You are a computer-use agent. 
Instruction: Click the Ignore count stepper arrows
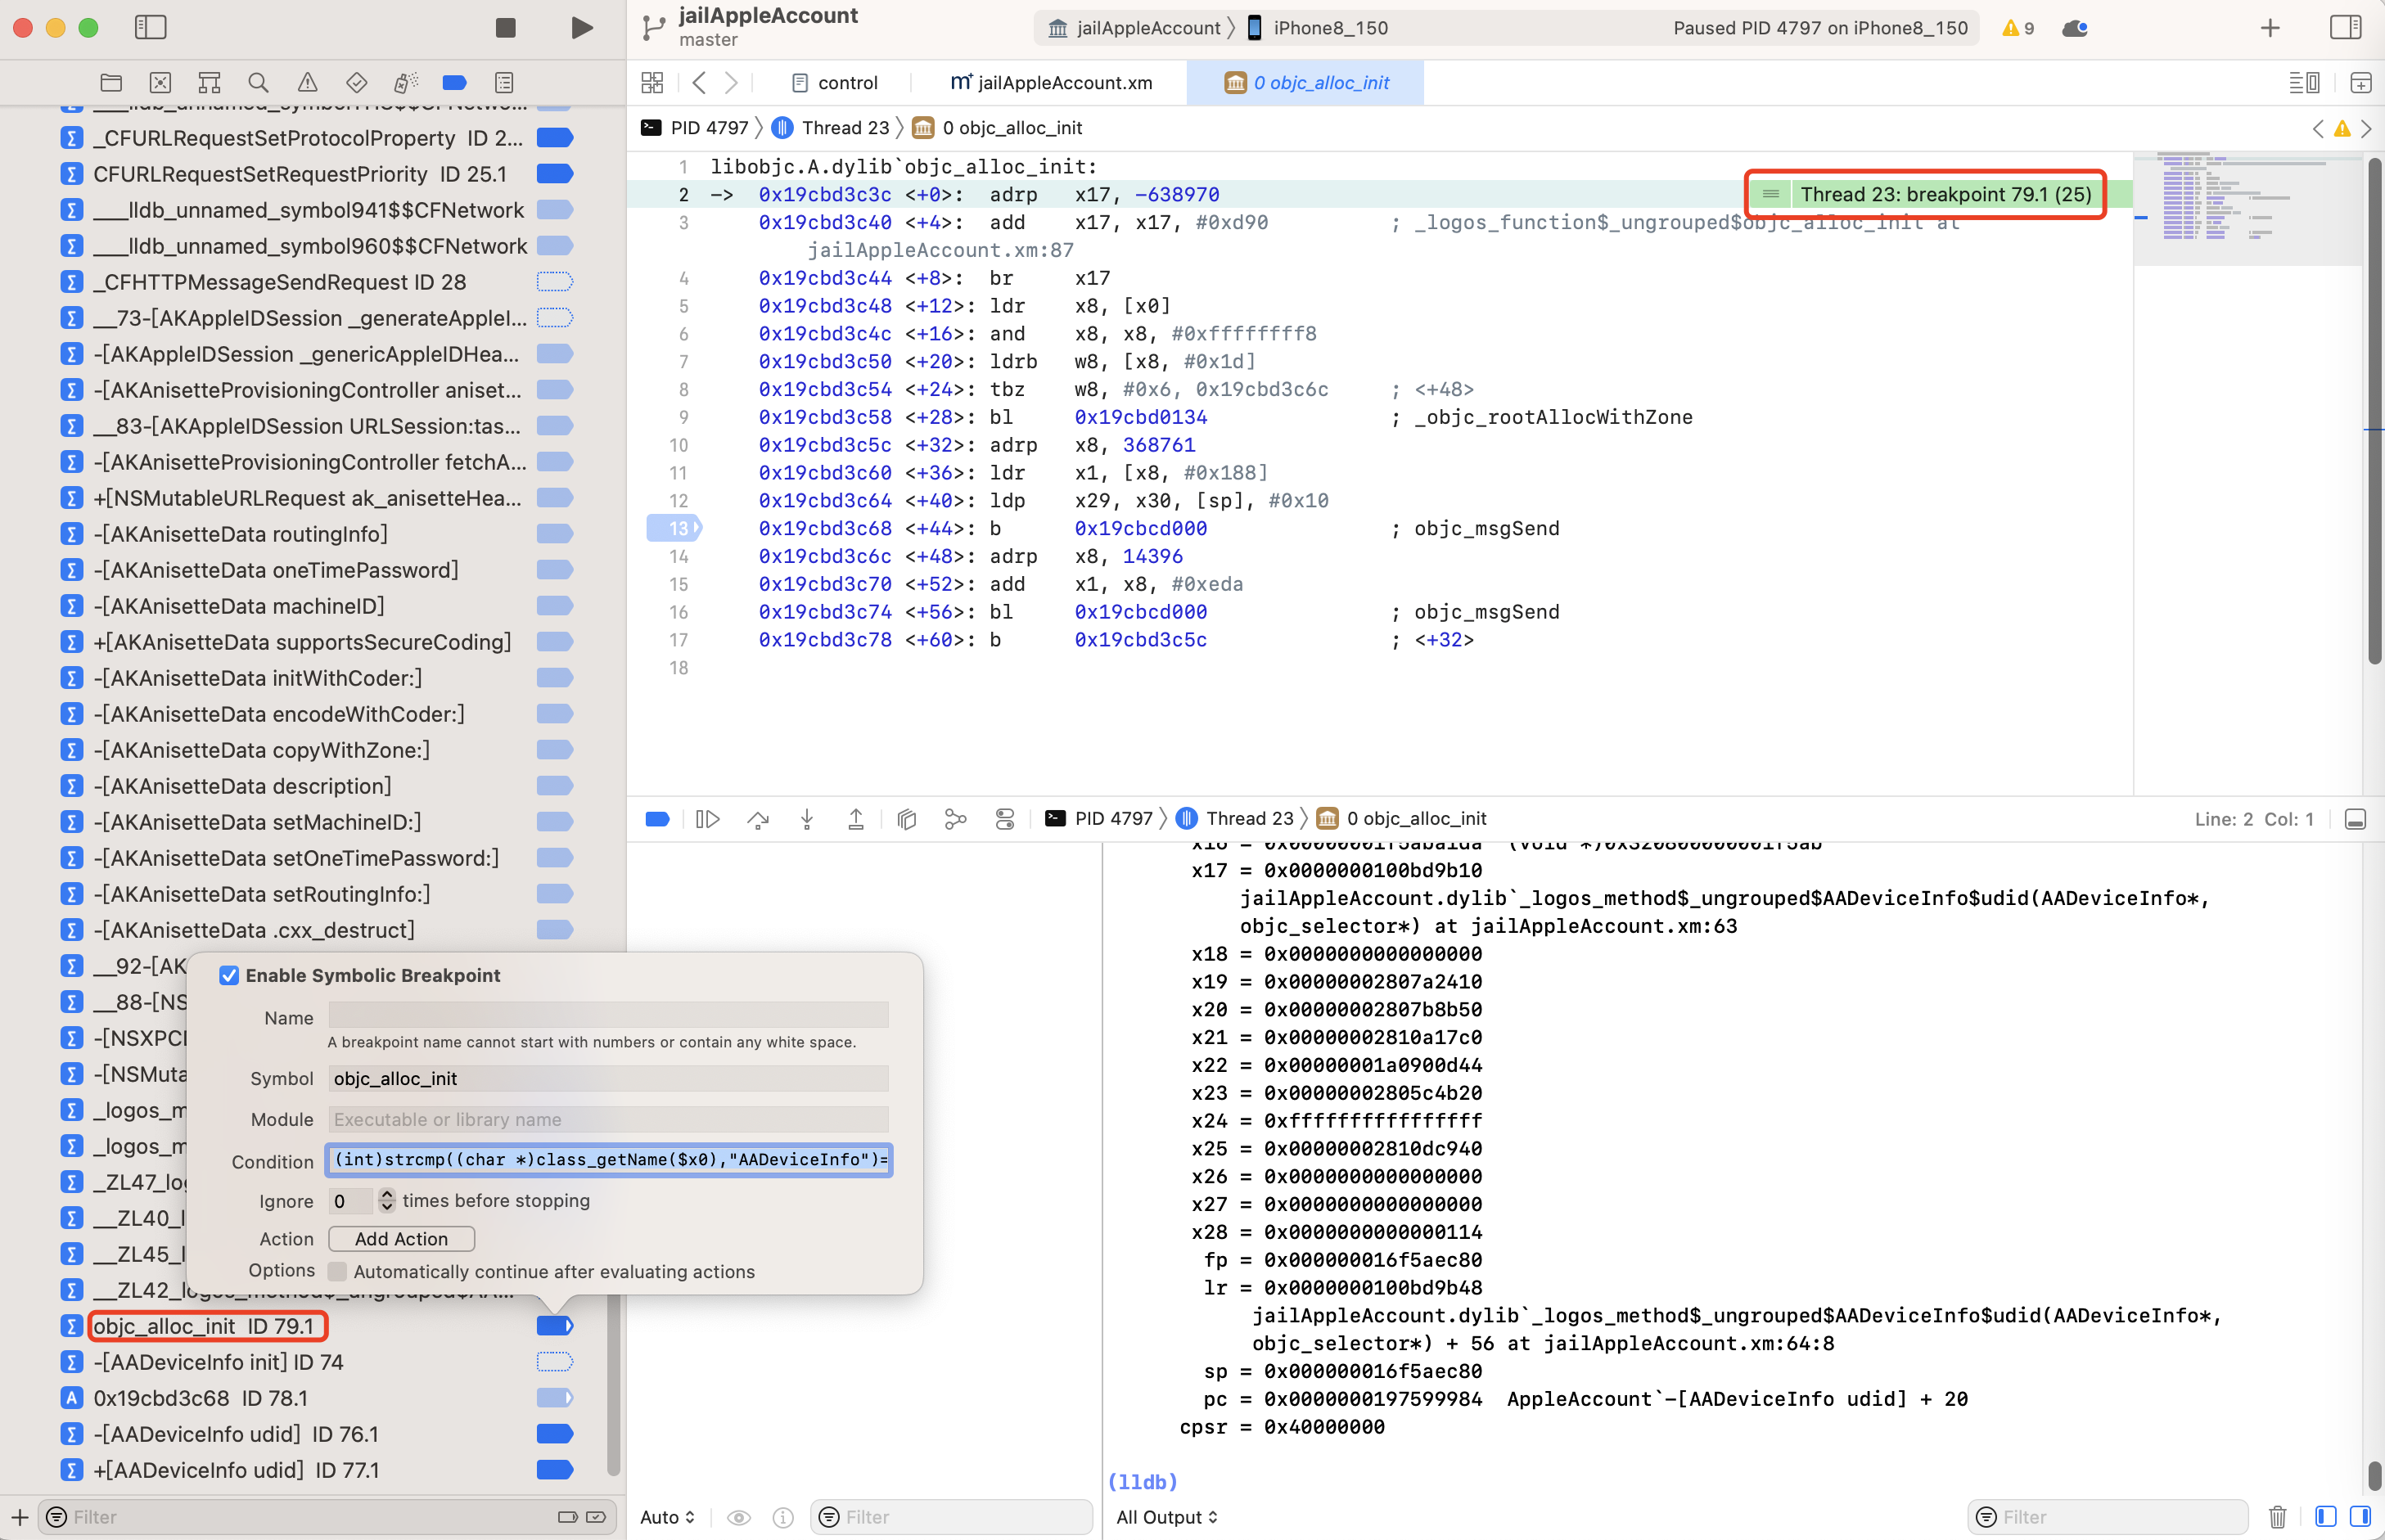tap(386, 1201)
